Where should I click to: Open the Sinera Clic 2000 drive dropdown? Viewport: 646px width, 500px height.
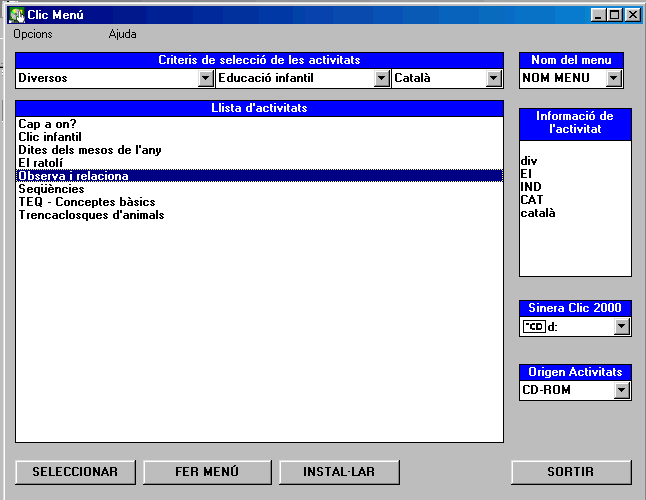tap(621, 326)
